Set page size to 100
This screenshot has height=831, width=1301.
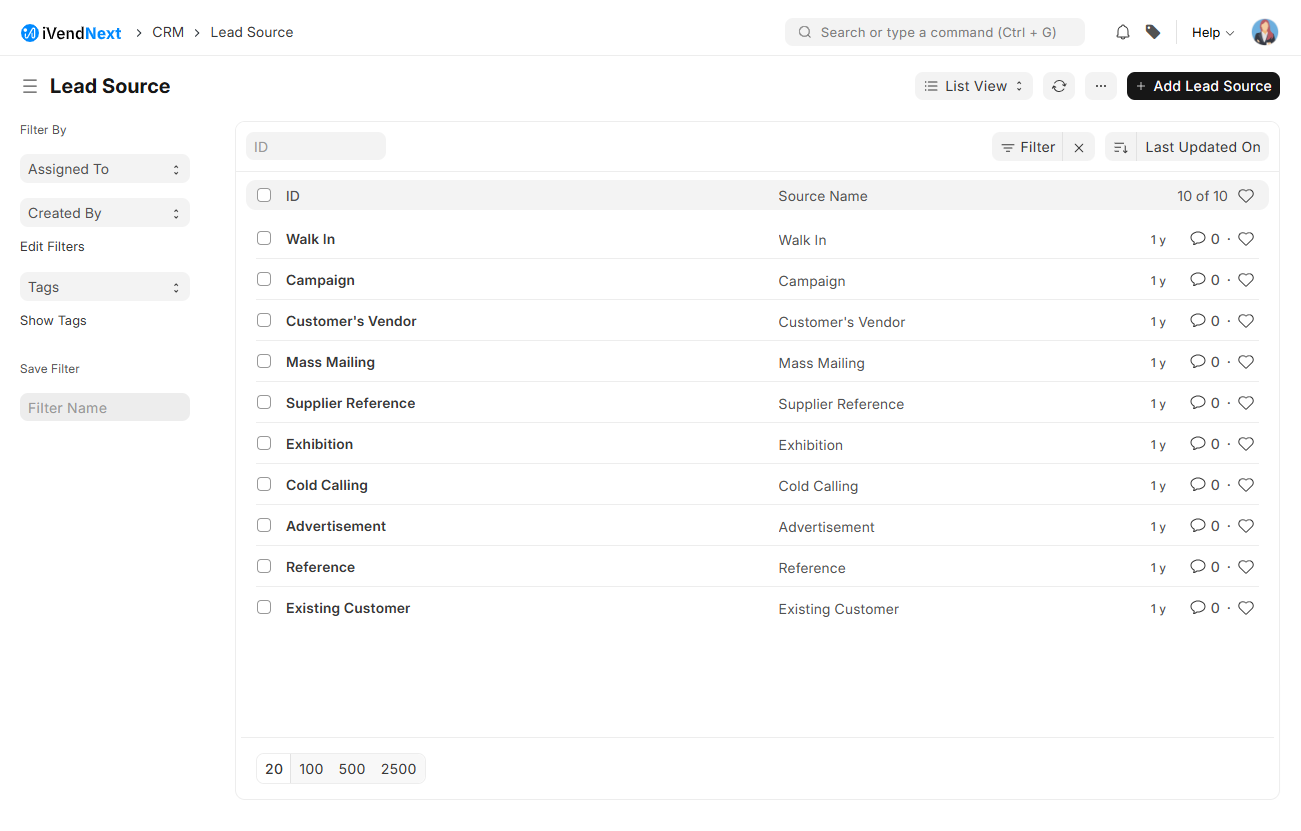pos(311,769)
